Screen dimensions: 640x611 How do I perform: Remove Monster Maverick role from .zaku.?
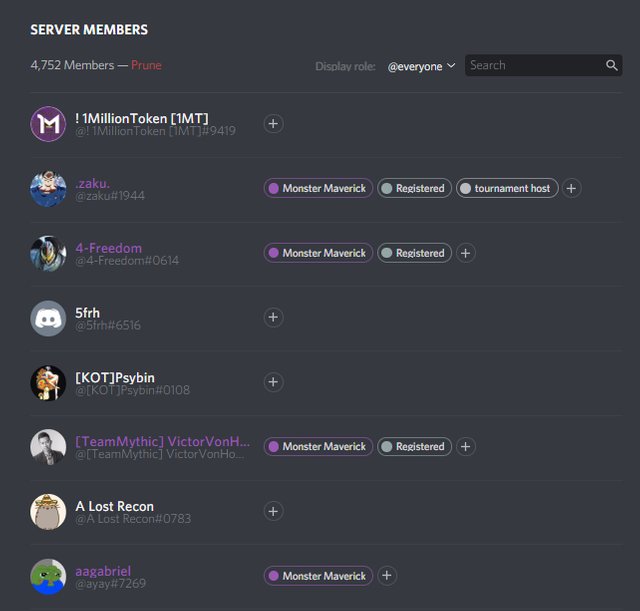point(273,188)
